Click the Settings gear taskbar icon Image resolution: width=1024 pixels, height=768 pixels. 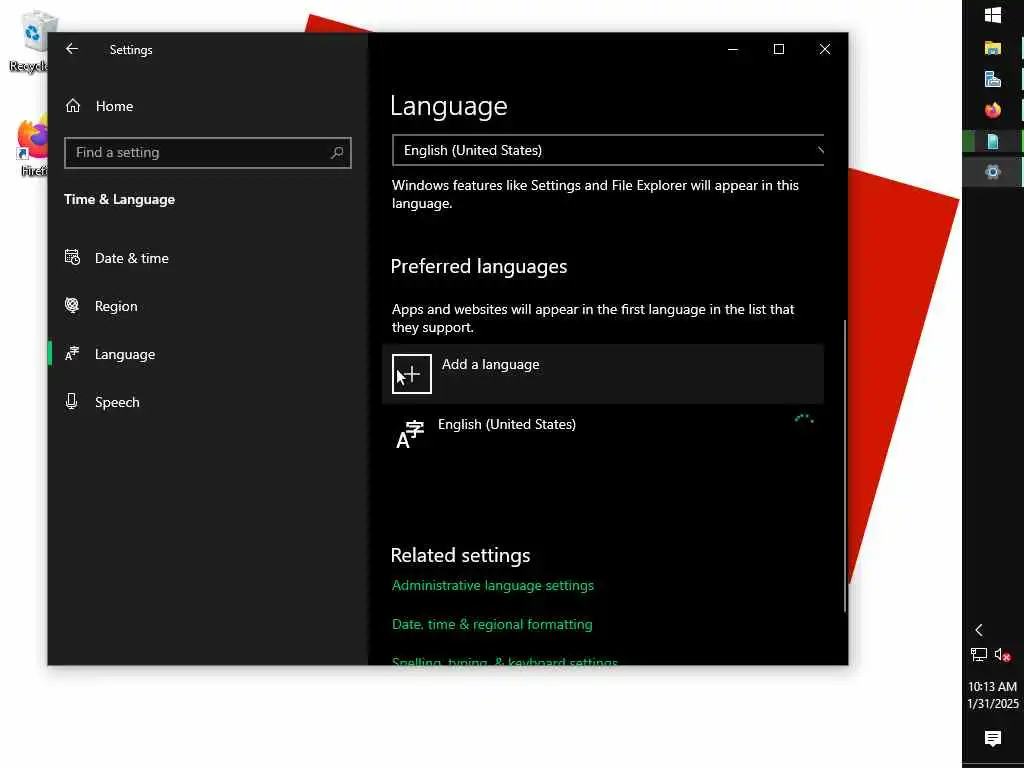coord(993,172)
